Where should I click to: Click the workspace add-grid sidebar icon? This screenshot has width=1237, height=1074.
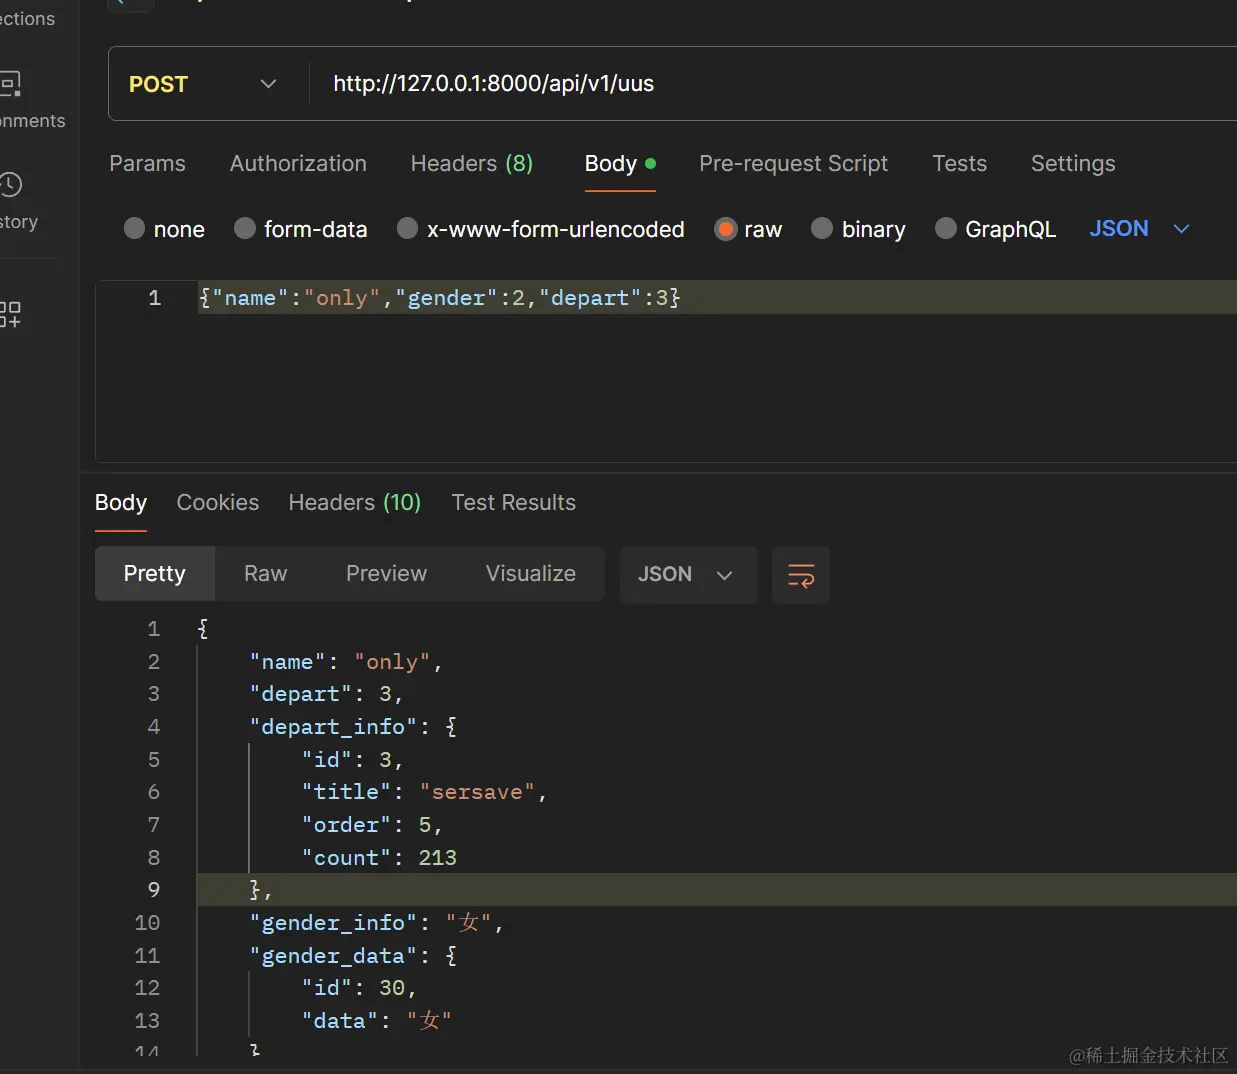click(x=10, y=314)
